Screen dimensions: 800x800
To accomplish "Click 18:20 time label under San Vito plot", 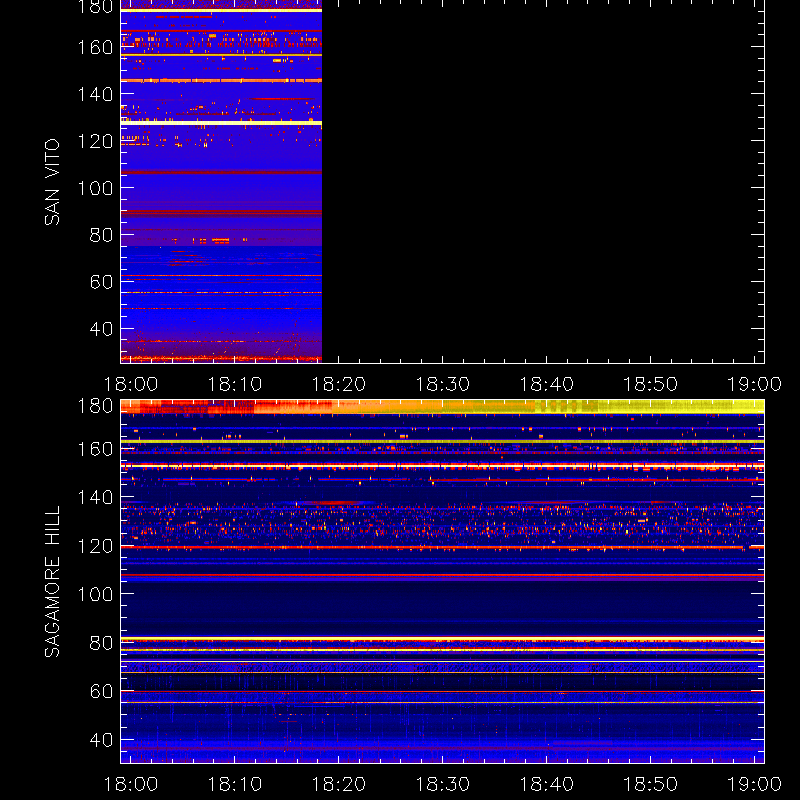I will [x=339, y=384].
